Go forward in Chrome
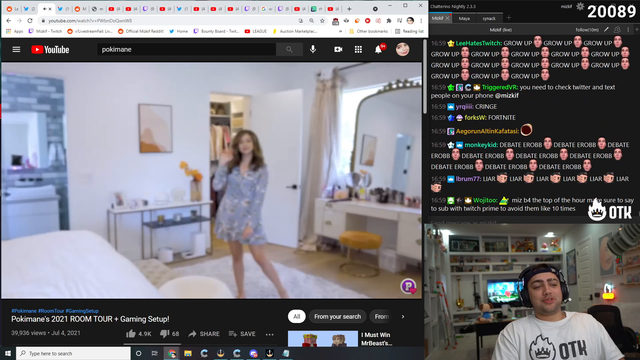This screenshot has width=640, height=360. 19,20
